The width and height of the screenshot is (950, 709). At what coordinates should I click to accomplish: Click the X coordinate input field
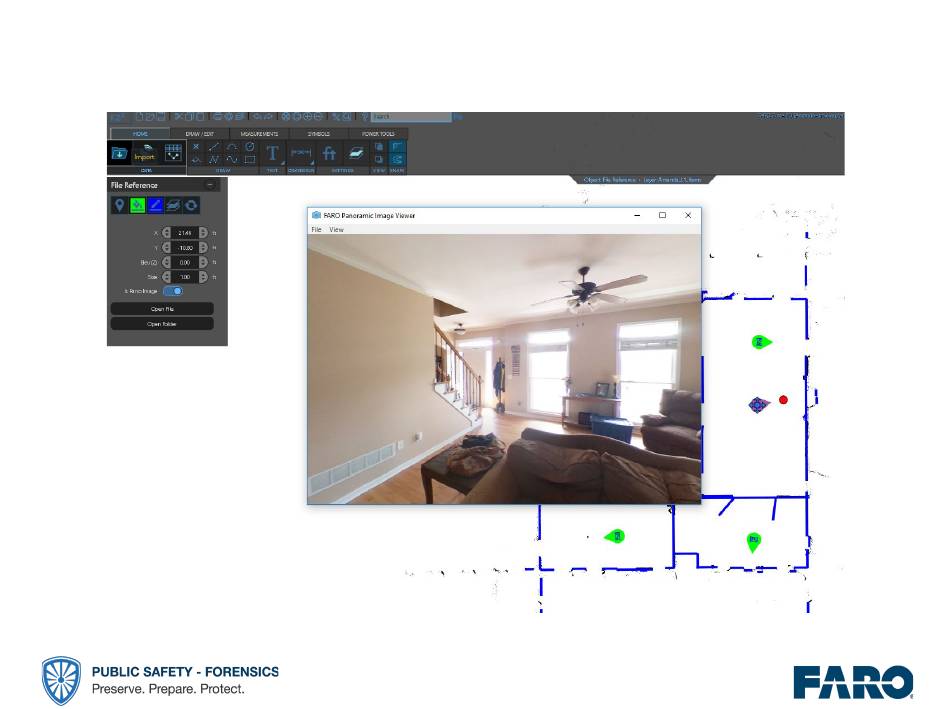[185, 233]
